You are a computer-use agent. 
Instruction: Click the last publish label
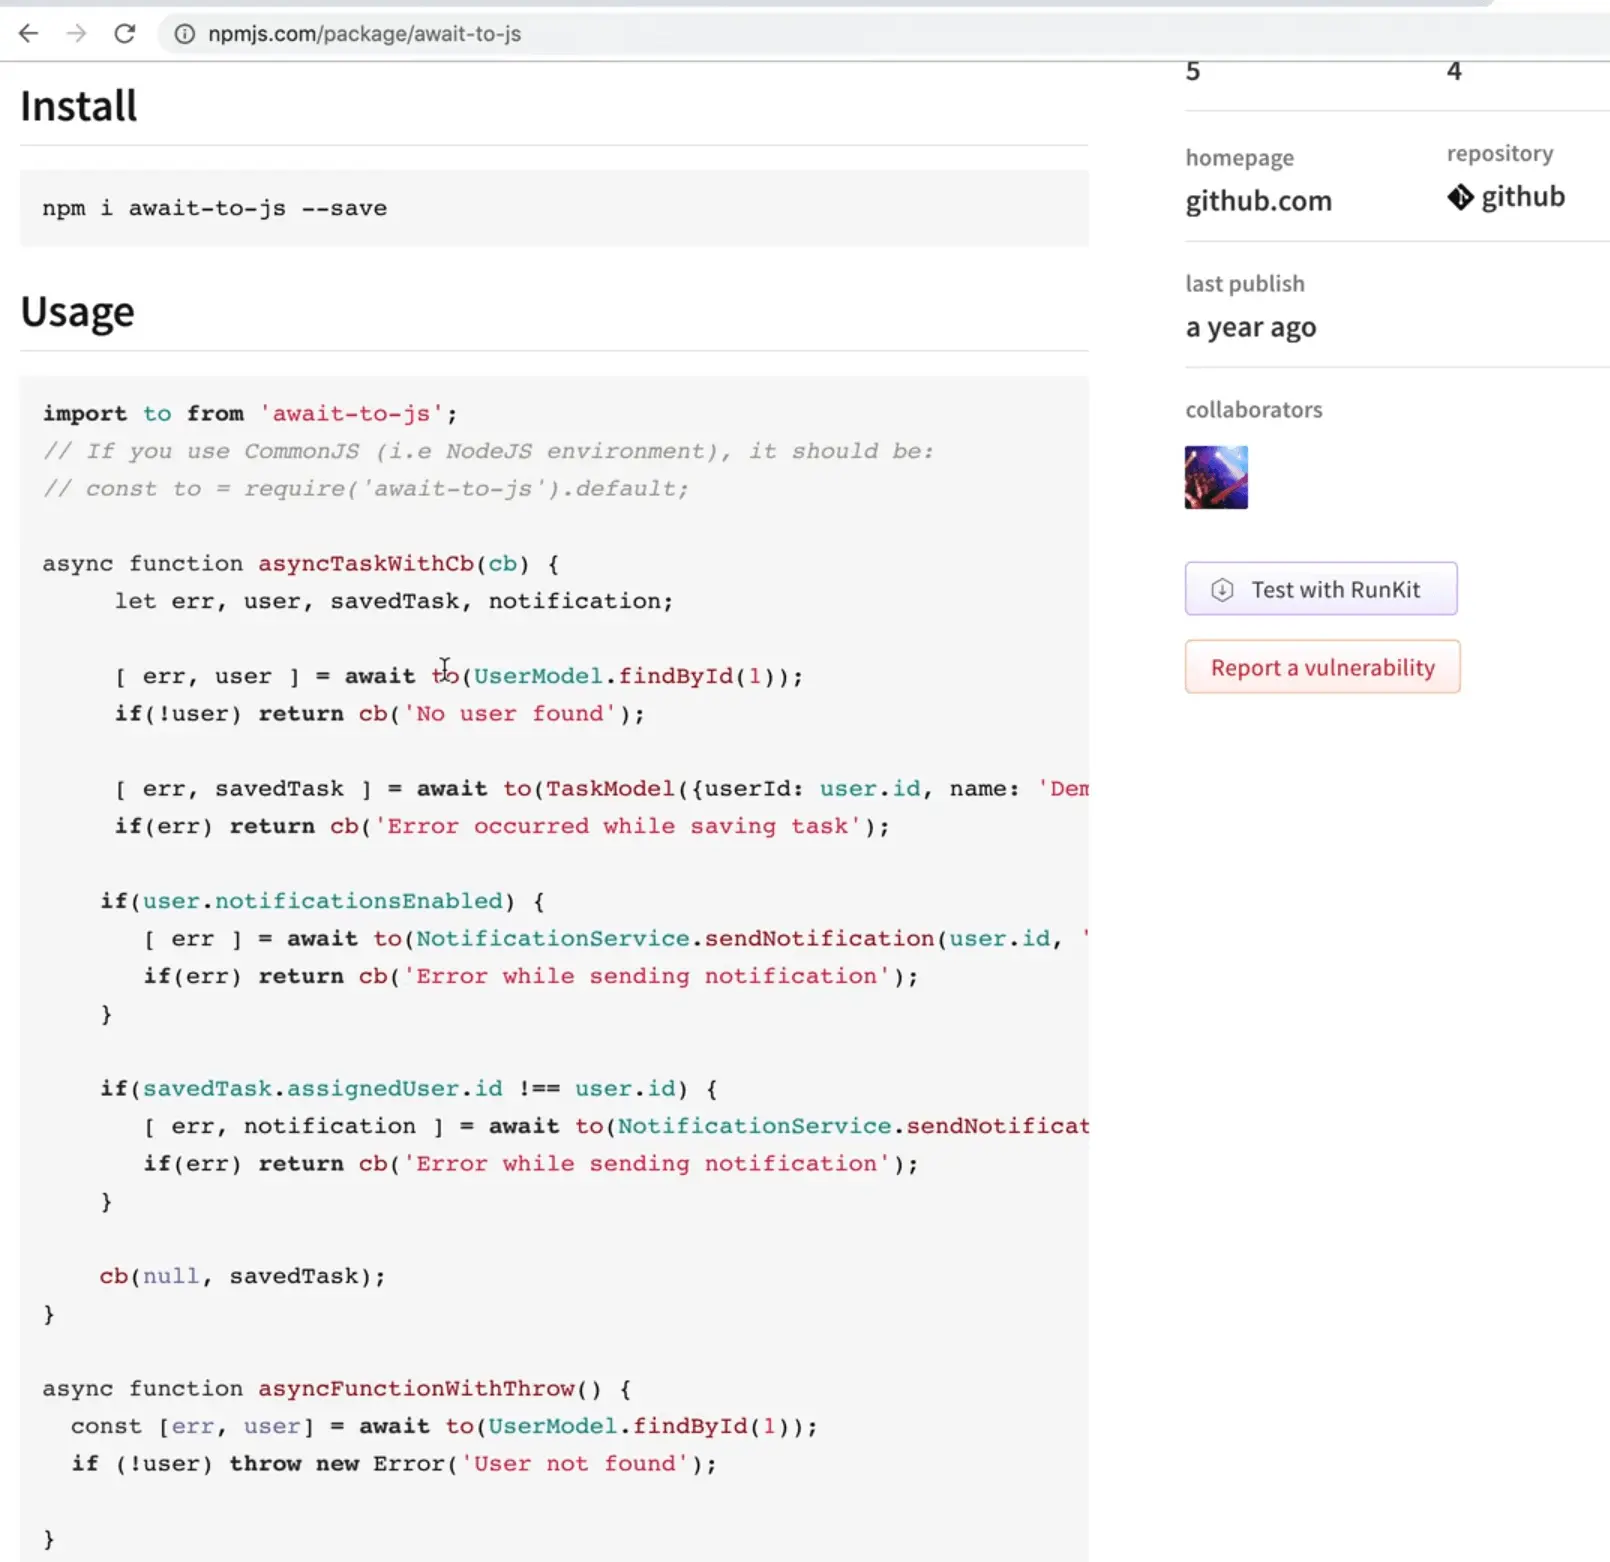[1244, 283]
